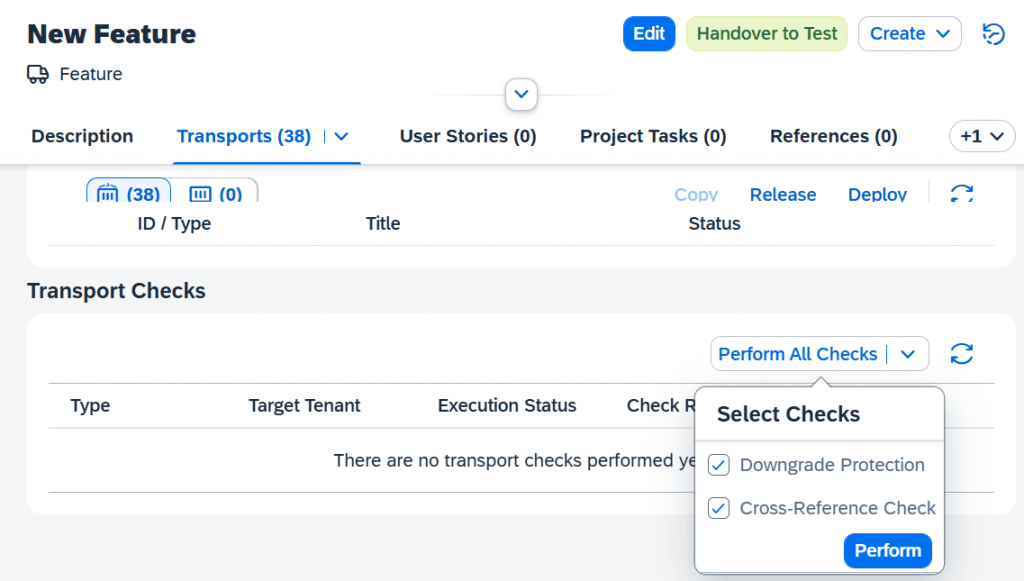The image size is (1024, 581).
Task: Toggle the Cross-Reference Check checkbox
Action: pyautogui.click(x=718, y=508)
